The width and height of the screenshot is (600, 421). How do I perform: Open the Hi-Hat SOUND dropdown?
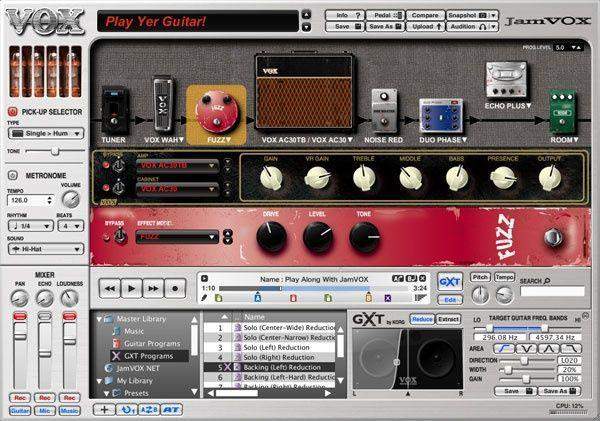click(46, 249)
